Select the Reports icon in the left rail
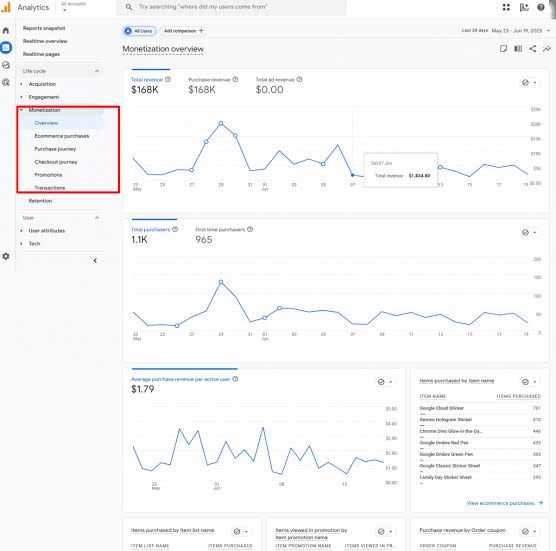This screenshot has width=556, height=551. [6, 48]
